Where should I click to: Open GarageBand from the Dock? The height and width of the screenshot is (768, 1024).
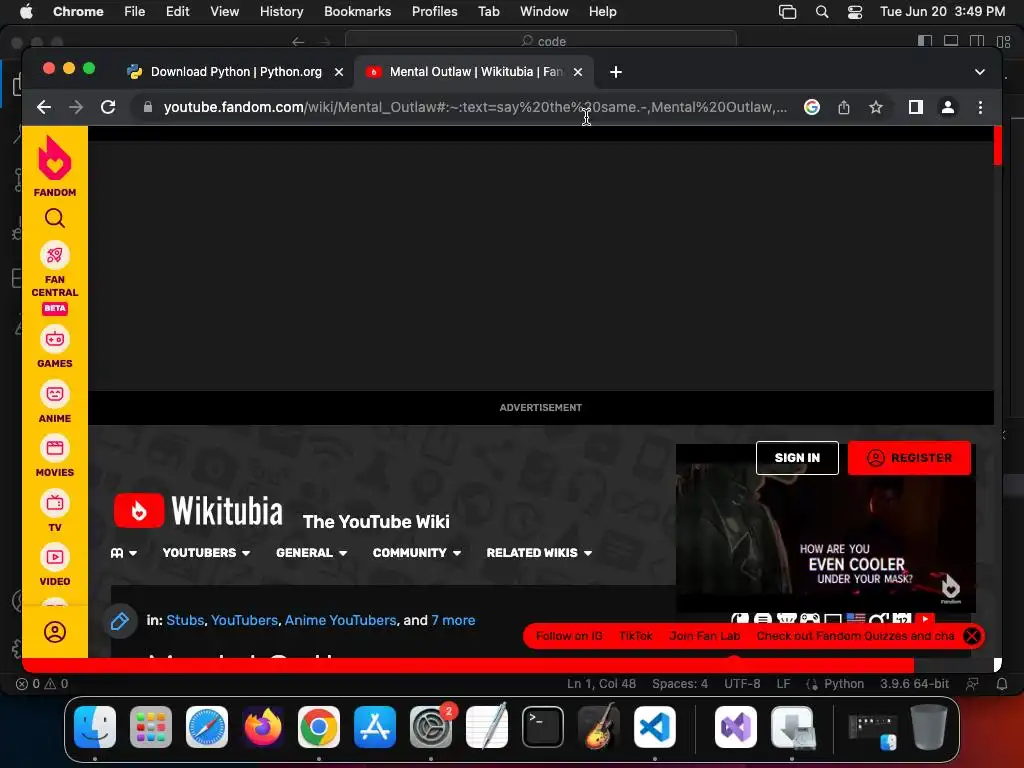599,726
